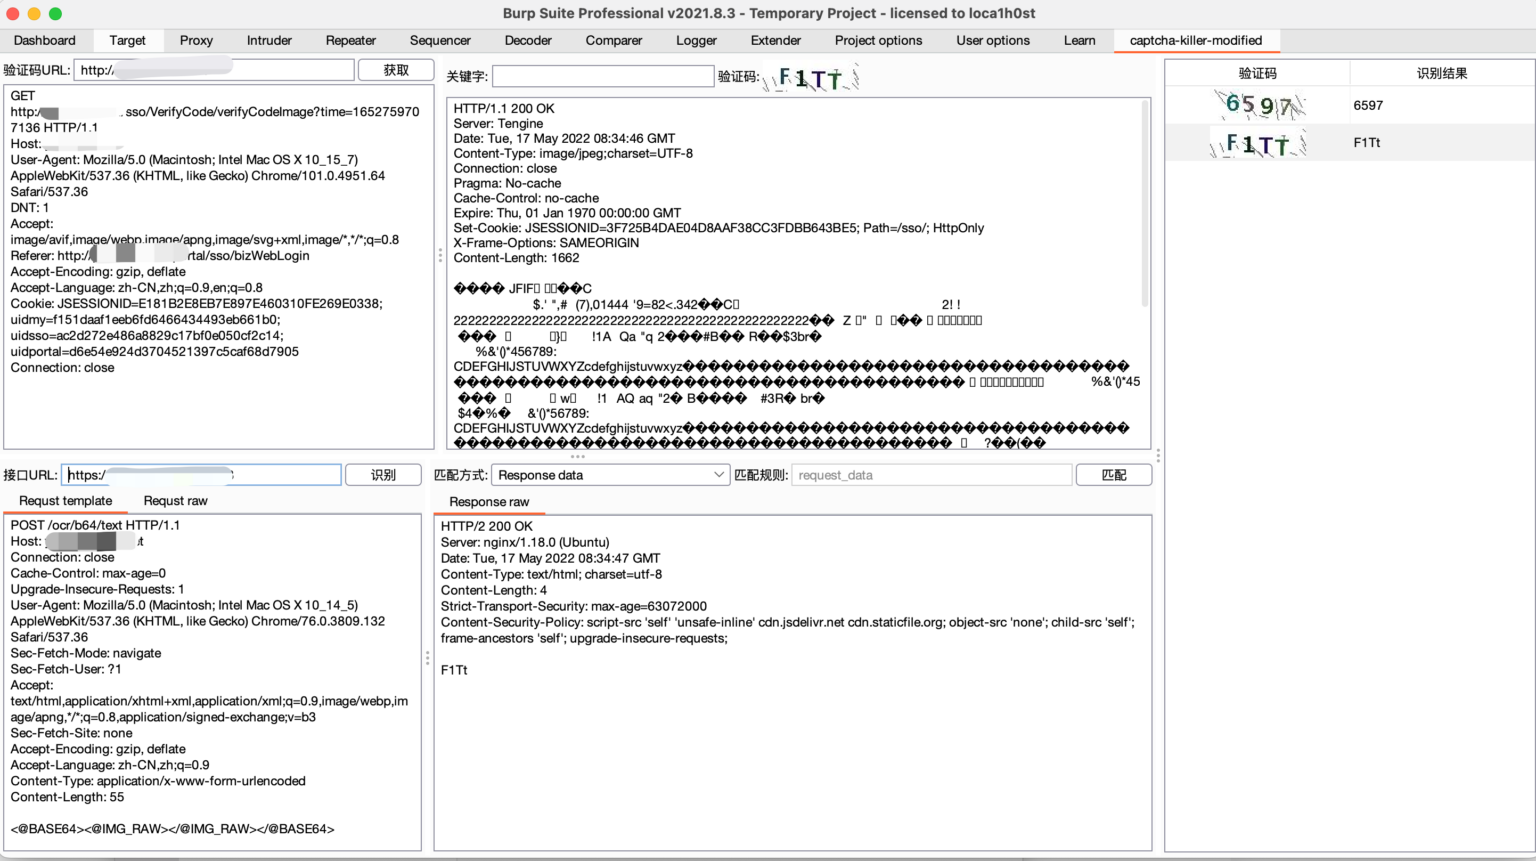Go to the Decoder tab
Screen dimensions: 1536x861
pos(528,40)
